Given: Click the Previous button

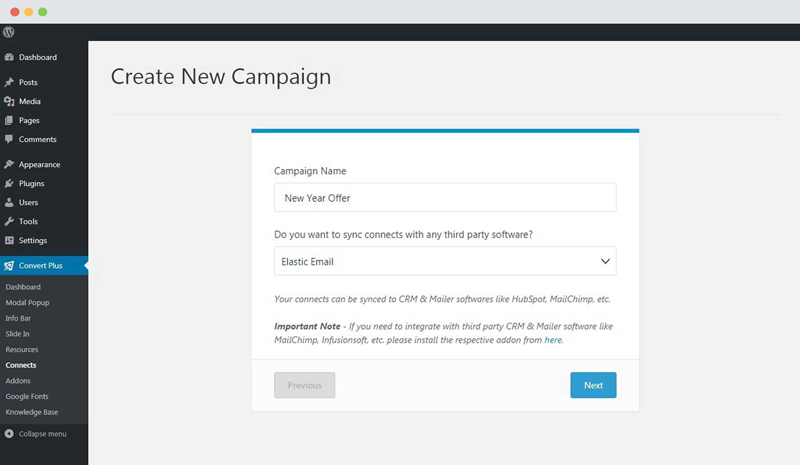Looking at the screenshot, I should coord(305,385).
